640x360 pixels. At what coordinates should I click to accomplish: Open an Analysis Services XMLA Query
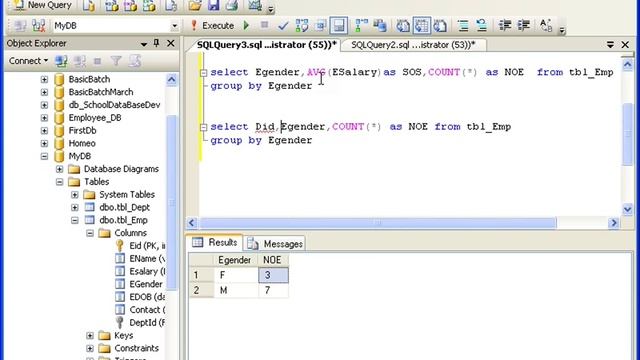click(149, 5)
